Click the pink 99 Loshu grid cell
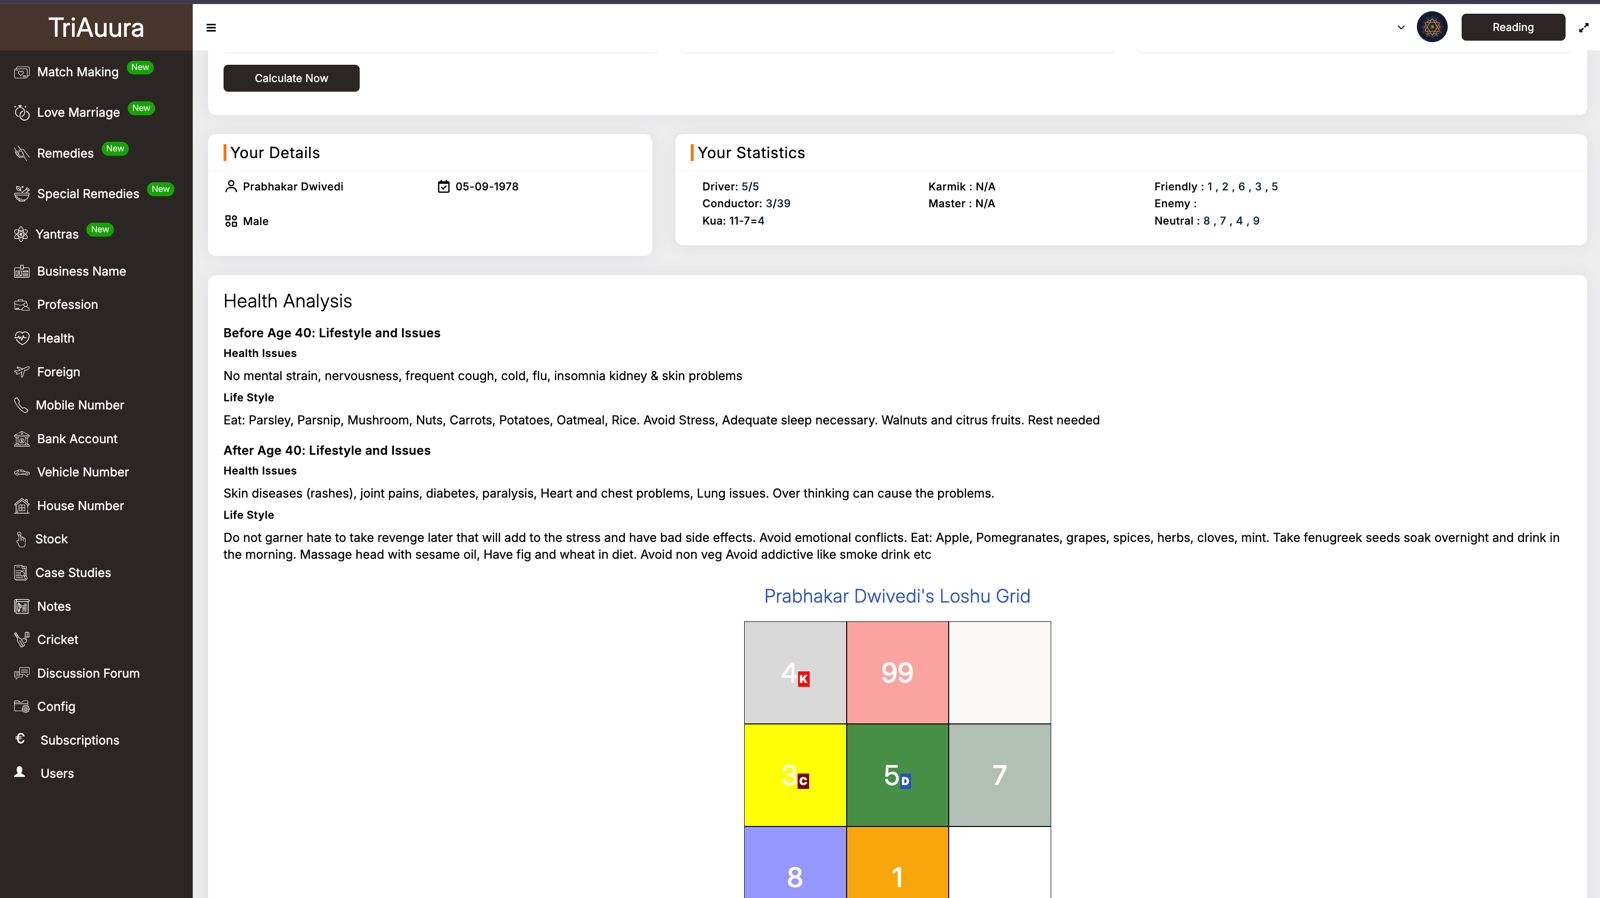Viewport: 1600px width, 898px height. pos(897,673)
